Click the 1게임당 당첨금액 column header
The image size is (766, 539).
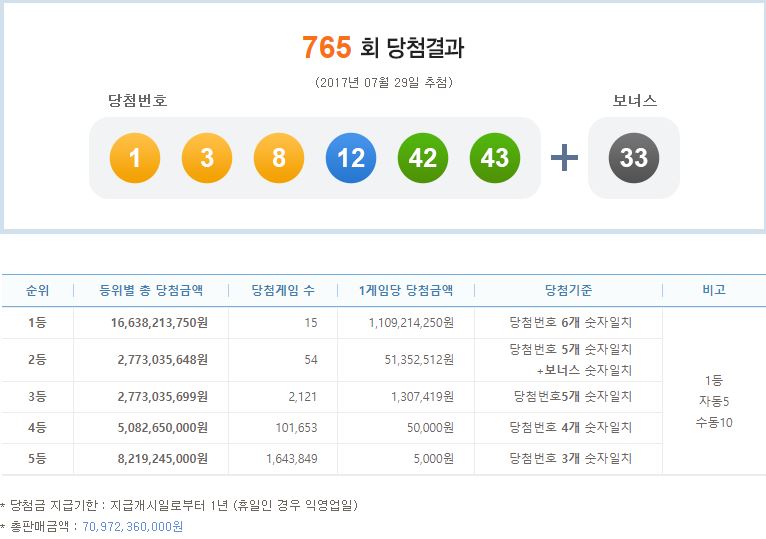[x=406, y=290]
